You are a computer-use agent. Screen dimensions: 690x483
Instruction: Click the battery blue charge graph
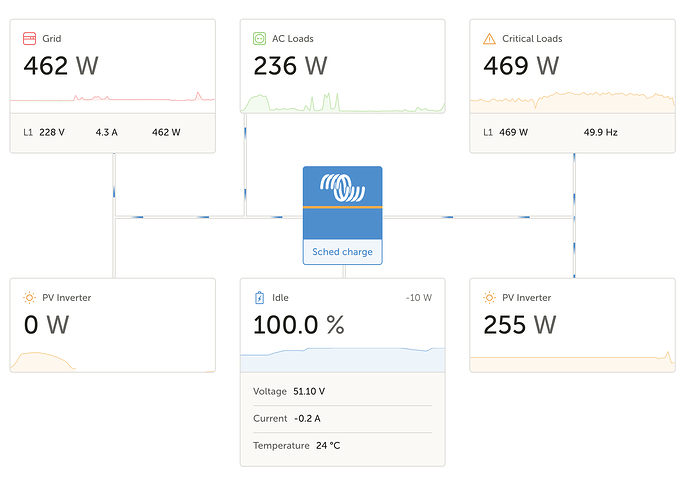pos(342,358)
